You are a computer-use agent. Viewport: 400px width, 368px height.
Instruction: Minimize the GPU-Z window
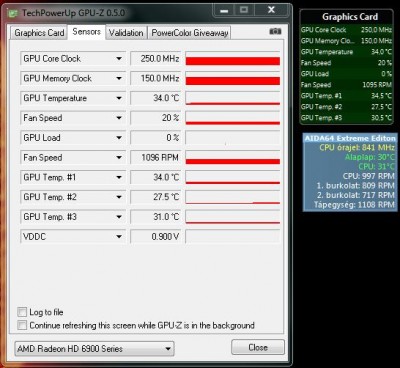tap(224, 11)
